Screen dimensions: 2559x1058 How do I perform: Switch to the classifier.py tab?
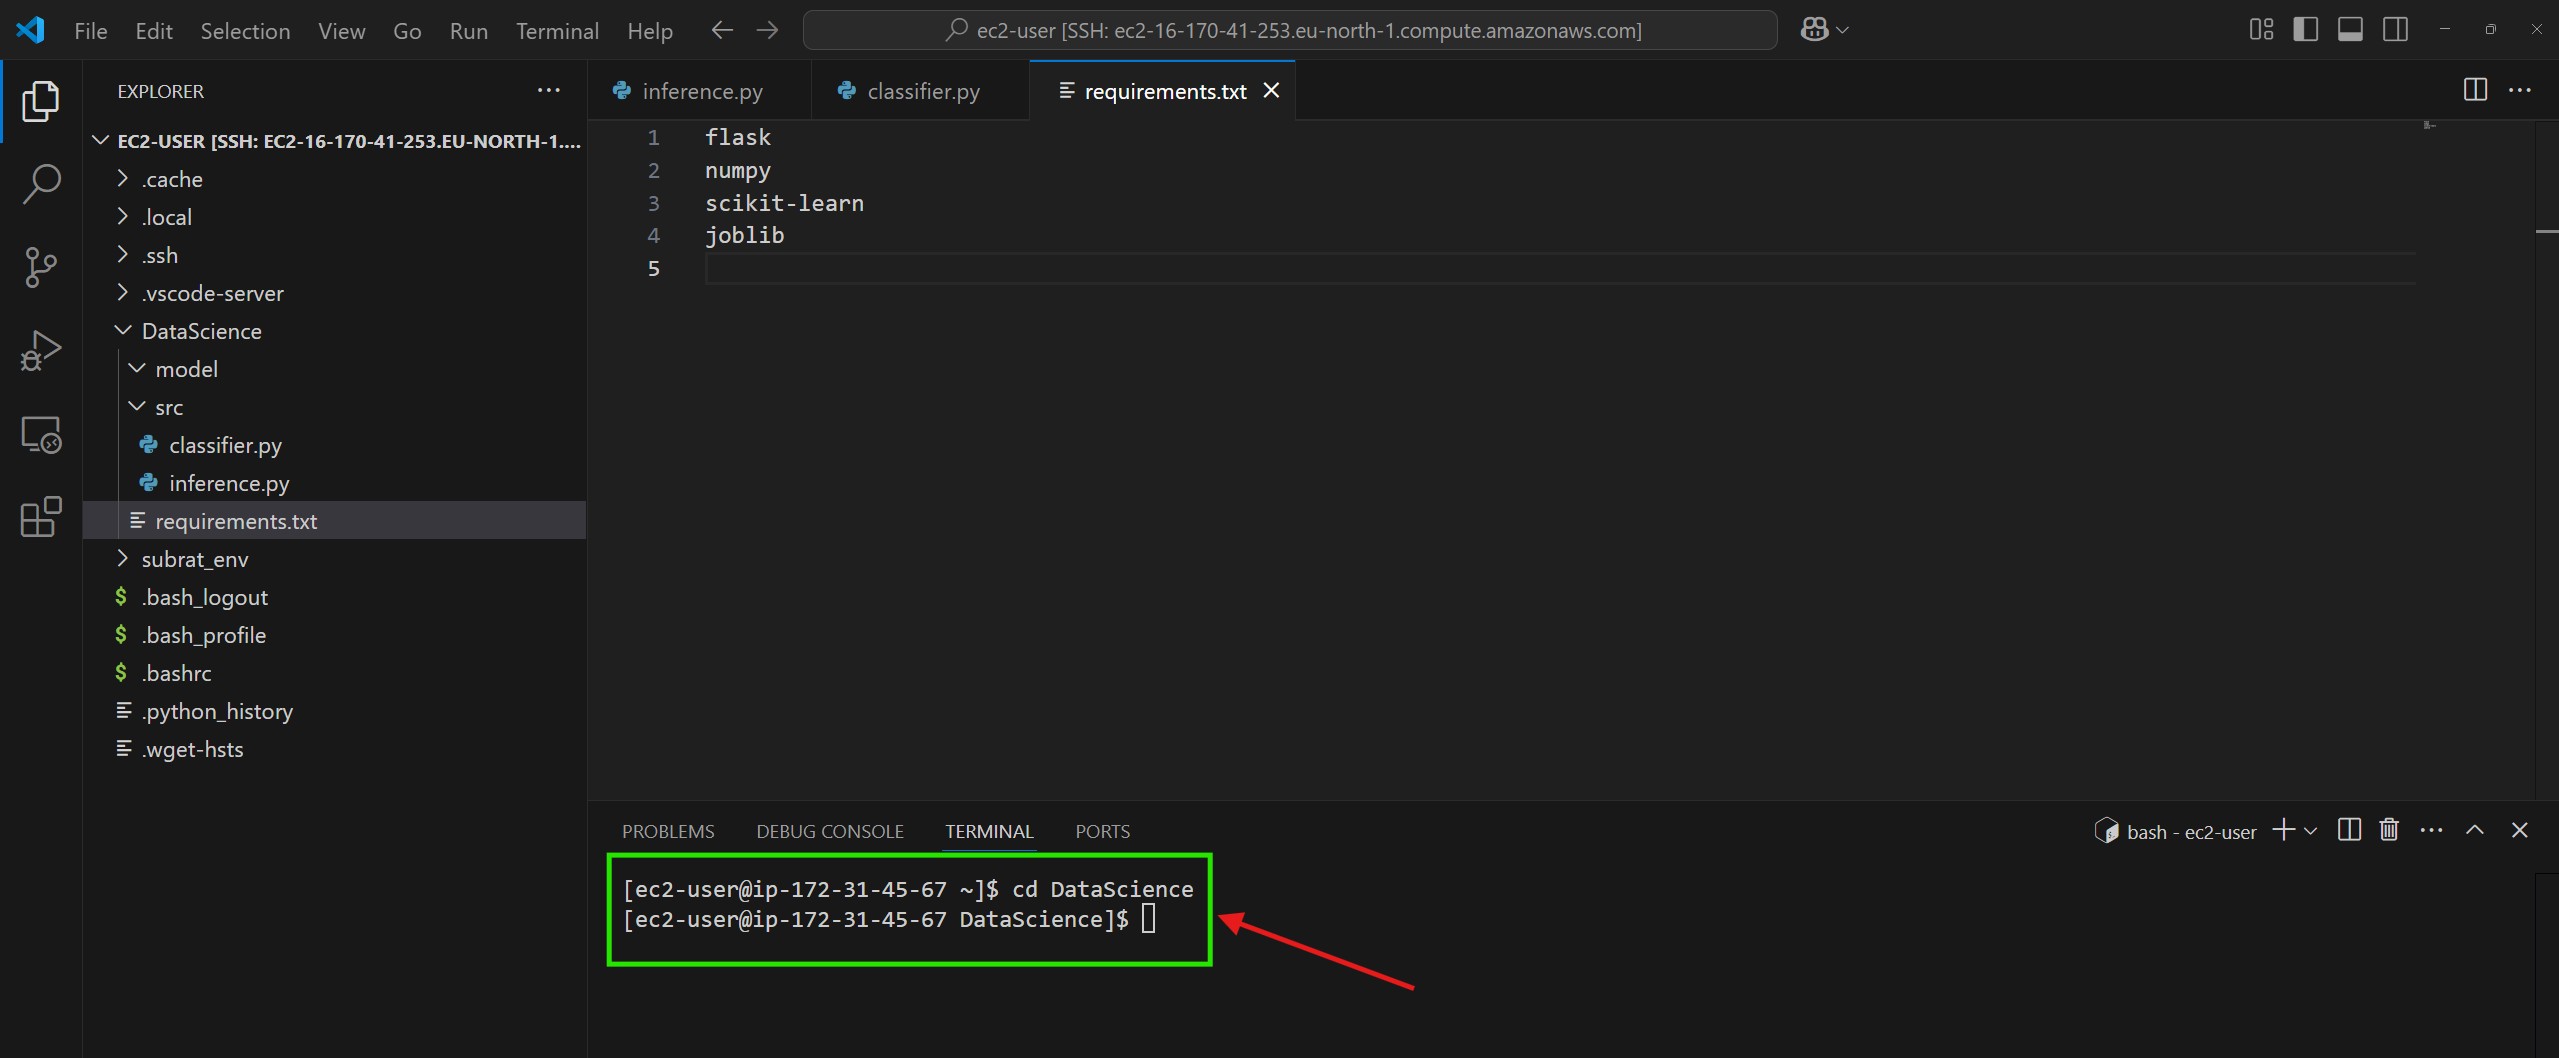pos(922,91)
